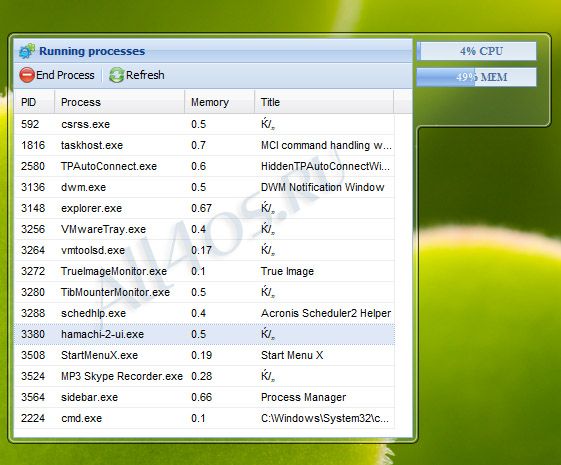
Task: Select the taskhost.exe process
Action: click(204, 145)
